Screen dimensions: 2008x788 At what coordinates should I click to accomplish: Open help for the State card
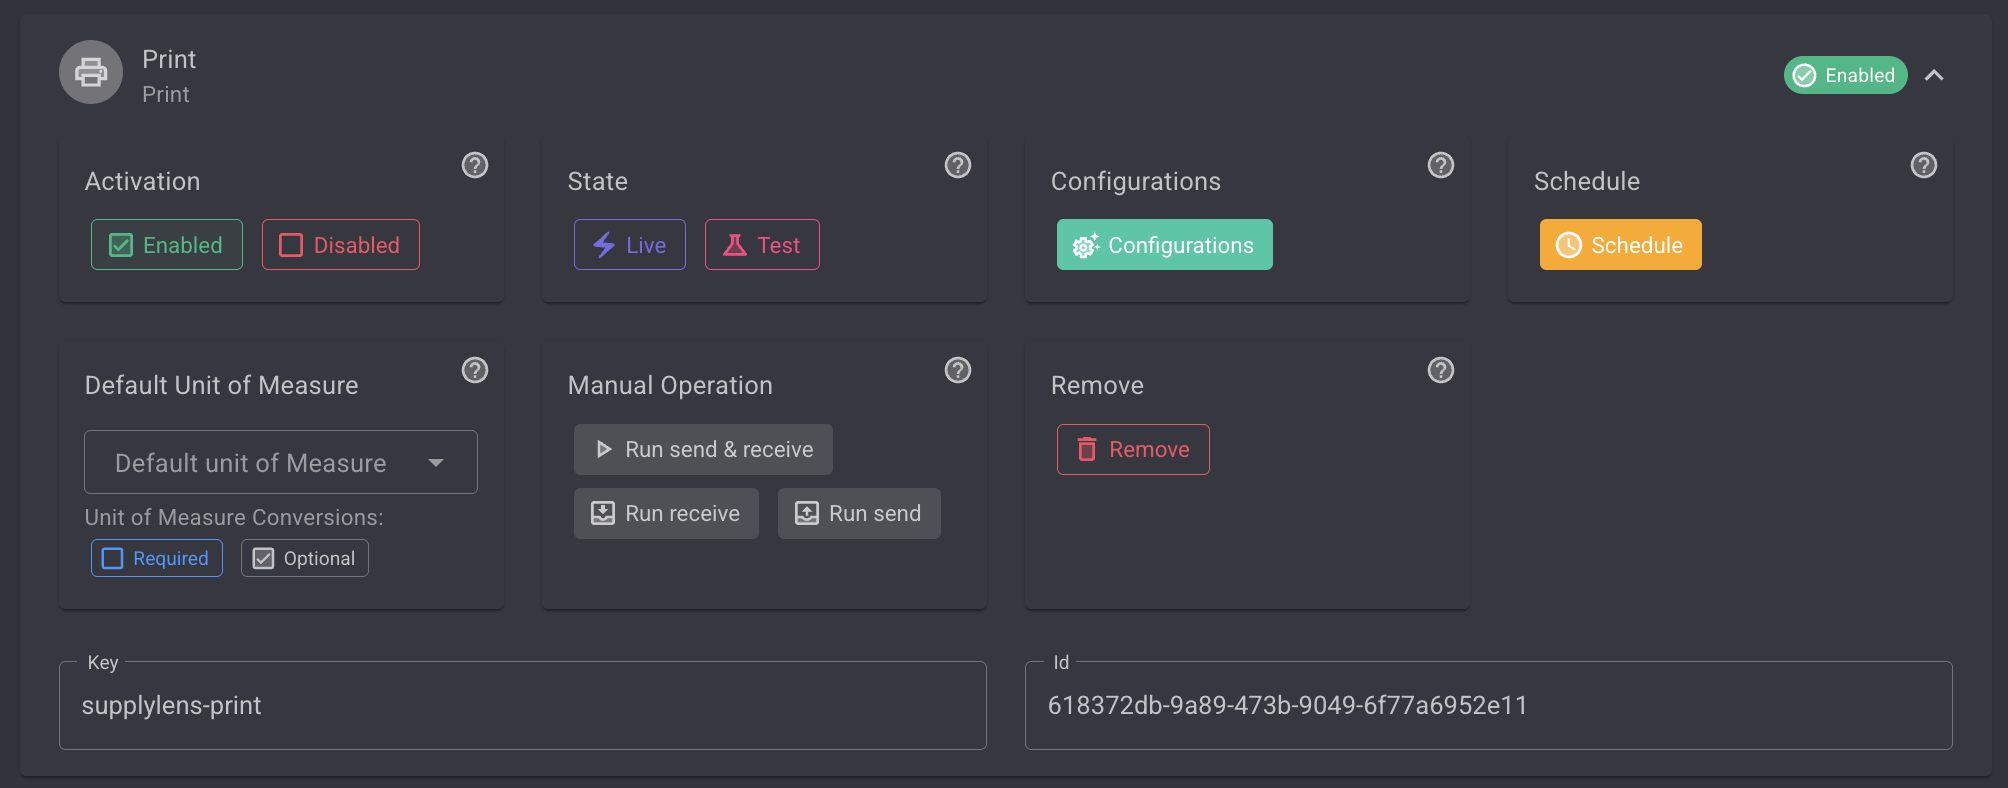[x=958, y=165]
